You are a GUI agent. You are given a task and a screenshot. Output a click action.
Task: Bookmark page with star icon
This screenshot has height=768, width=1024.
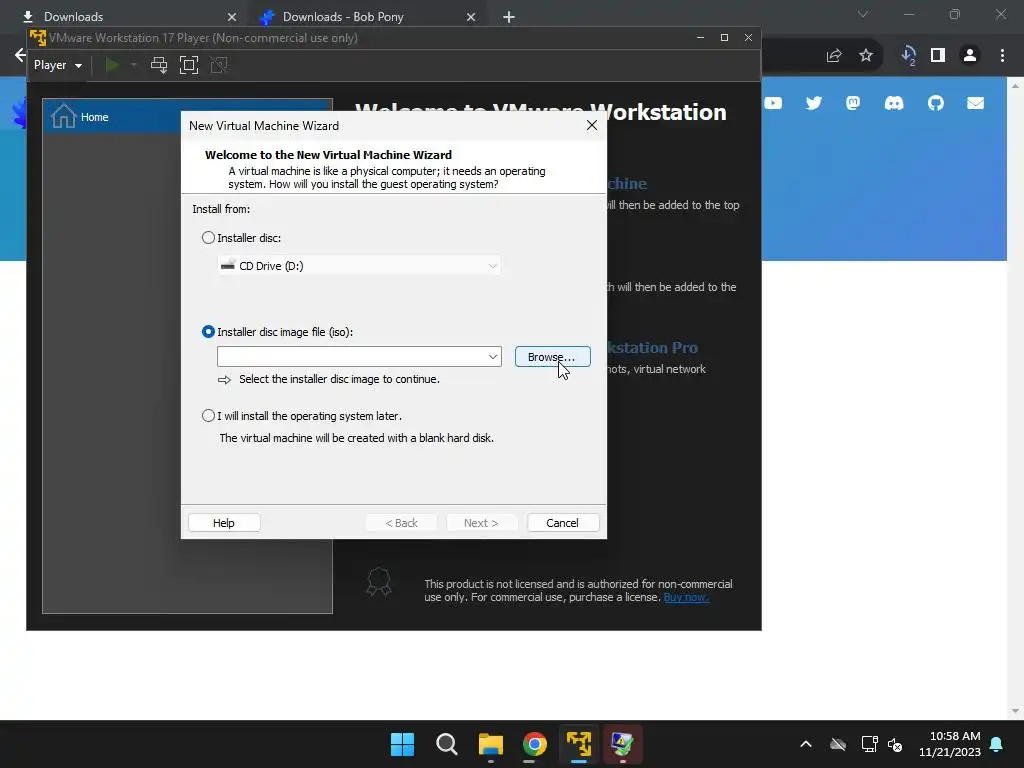866,56
